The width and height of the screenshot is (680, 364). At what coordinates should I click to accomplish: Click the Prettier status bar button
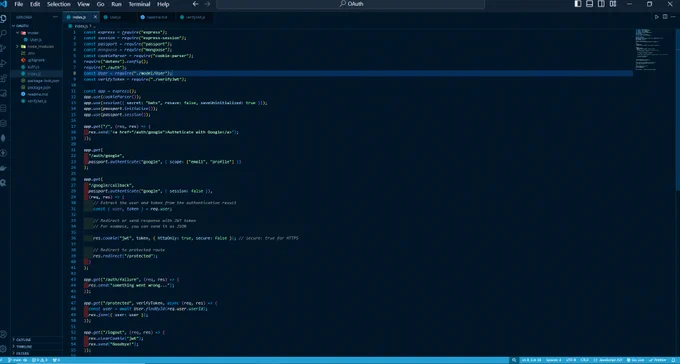point(658,360)
